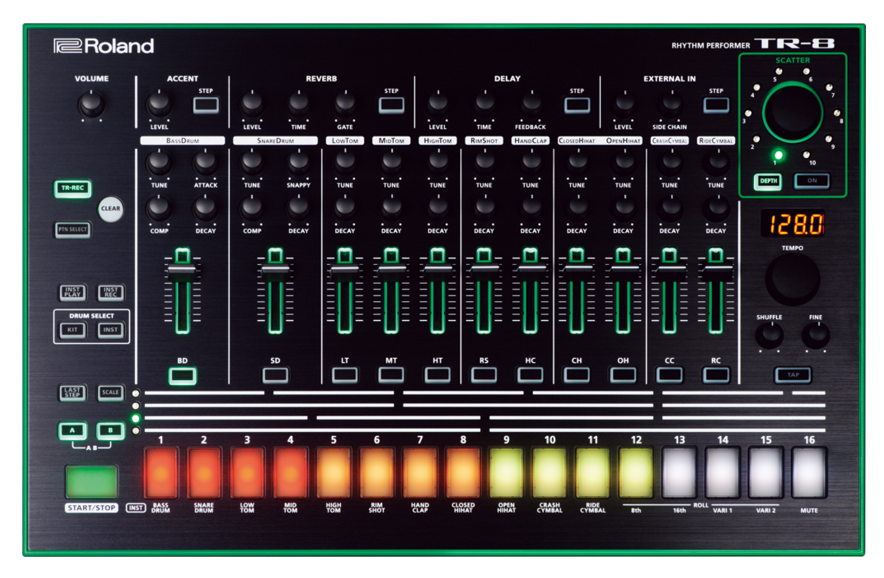Click the External In SIDE CHAIN knob
The height and width of the screenshot is (578, 884).
(670, 104)
